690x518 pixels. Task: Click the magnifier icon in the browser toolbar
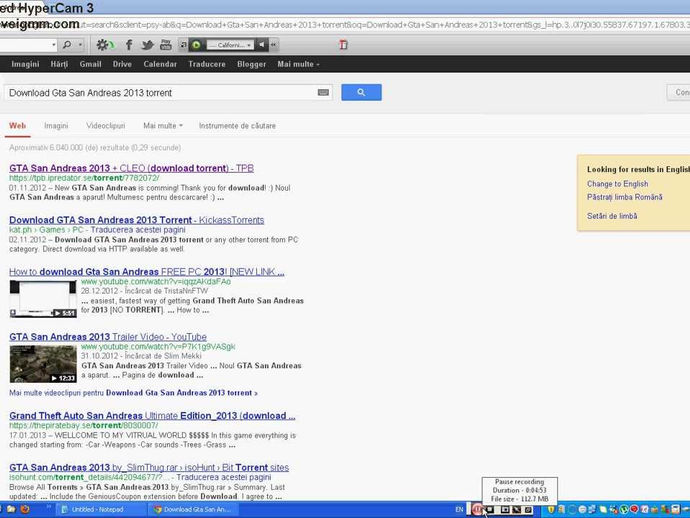coord(67,44)
